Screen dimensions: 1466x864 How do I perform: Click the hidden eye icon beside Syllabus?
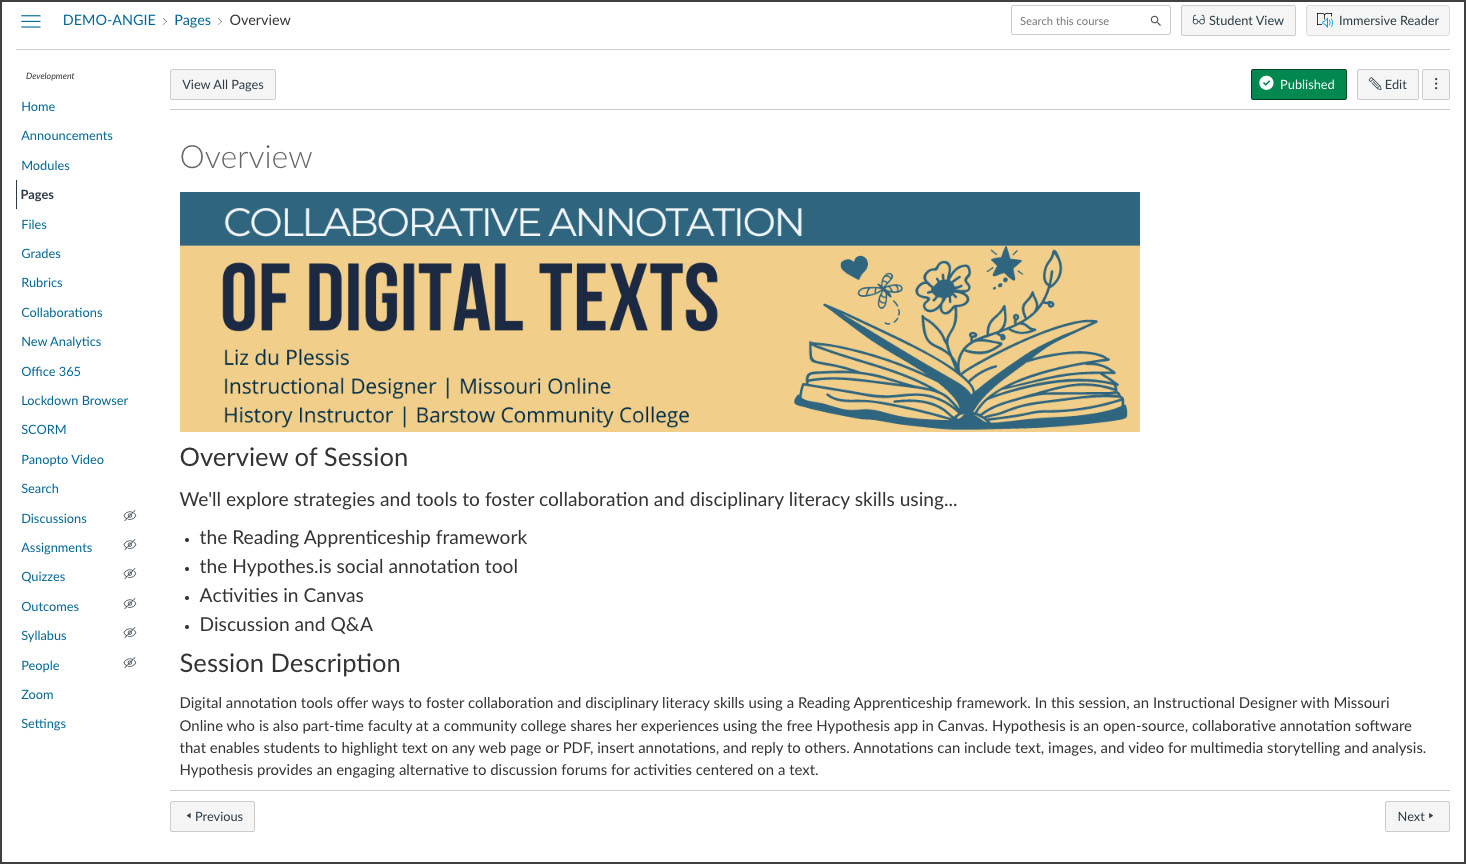coord(129,634)
